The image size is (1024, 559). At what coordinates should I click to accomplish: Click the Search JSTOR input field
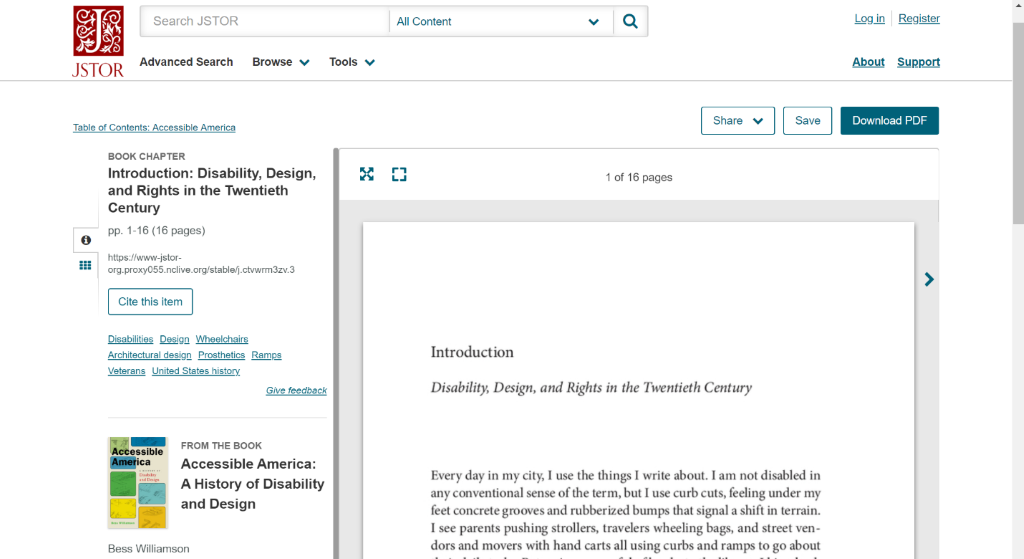coord(265,21)
